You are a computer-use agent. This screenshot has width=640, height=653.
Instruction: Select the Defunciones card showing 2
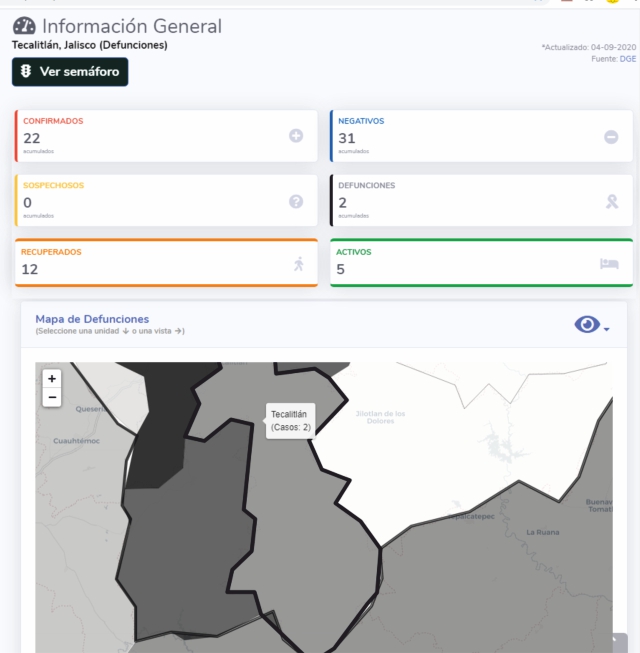[481, 200]
